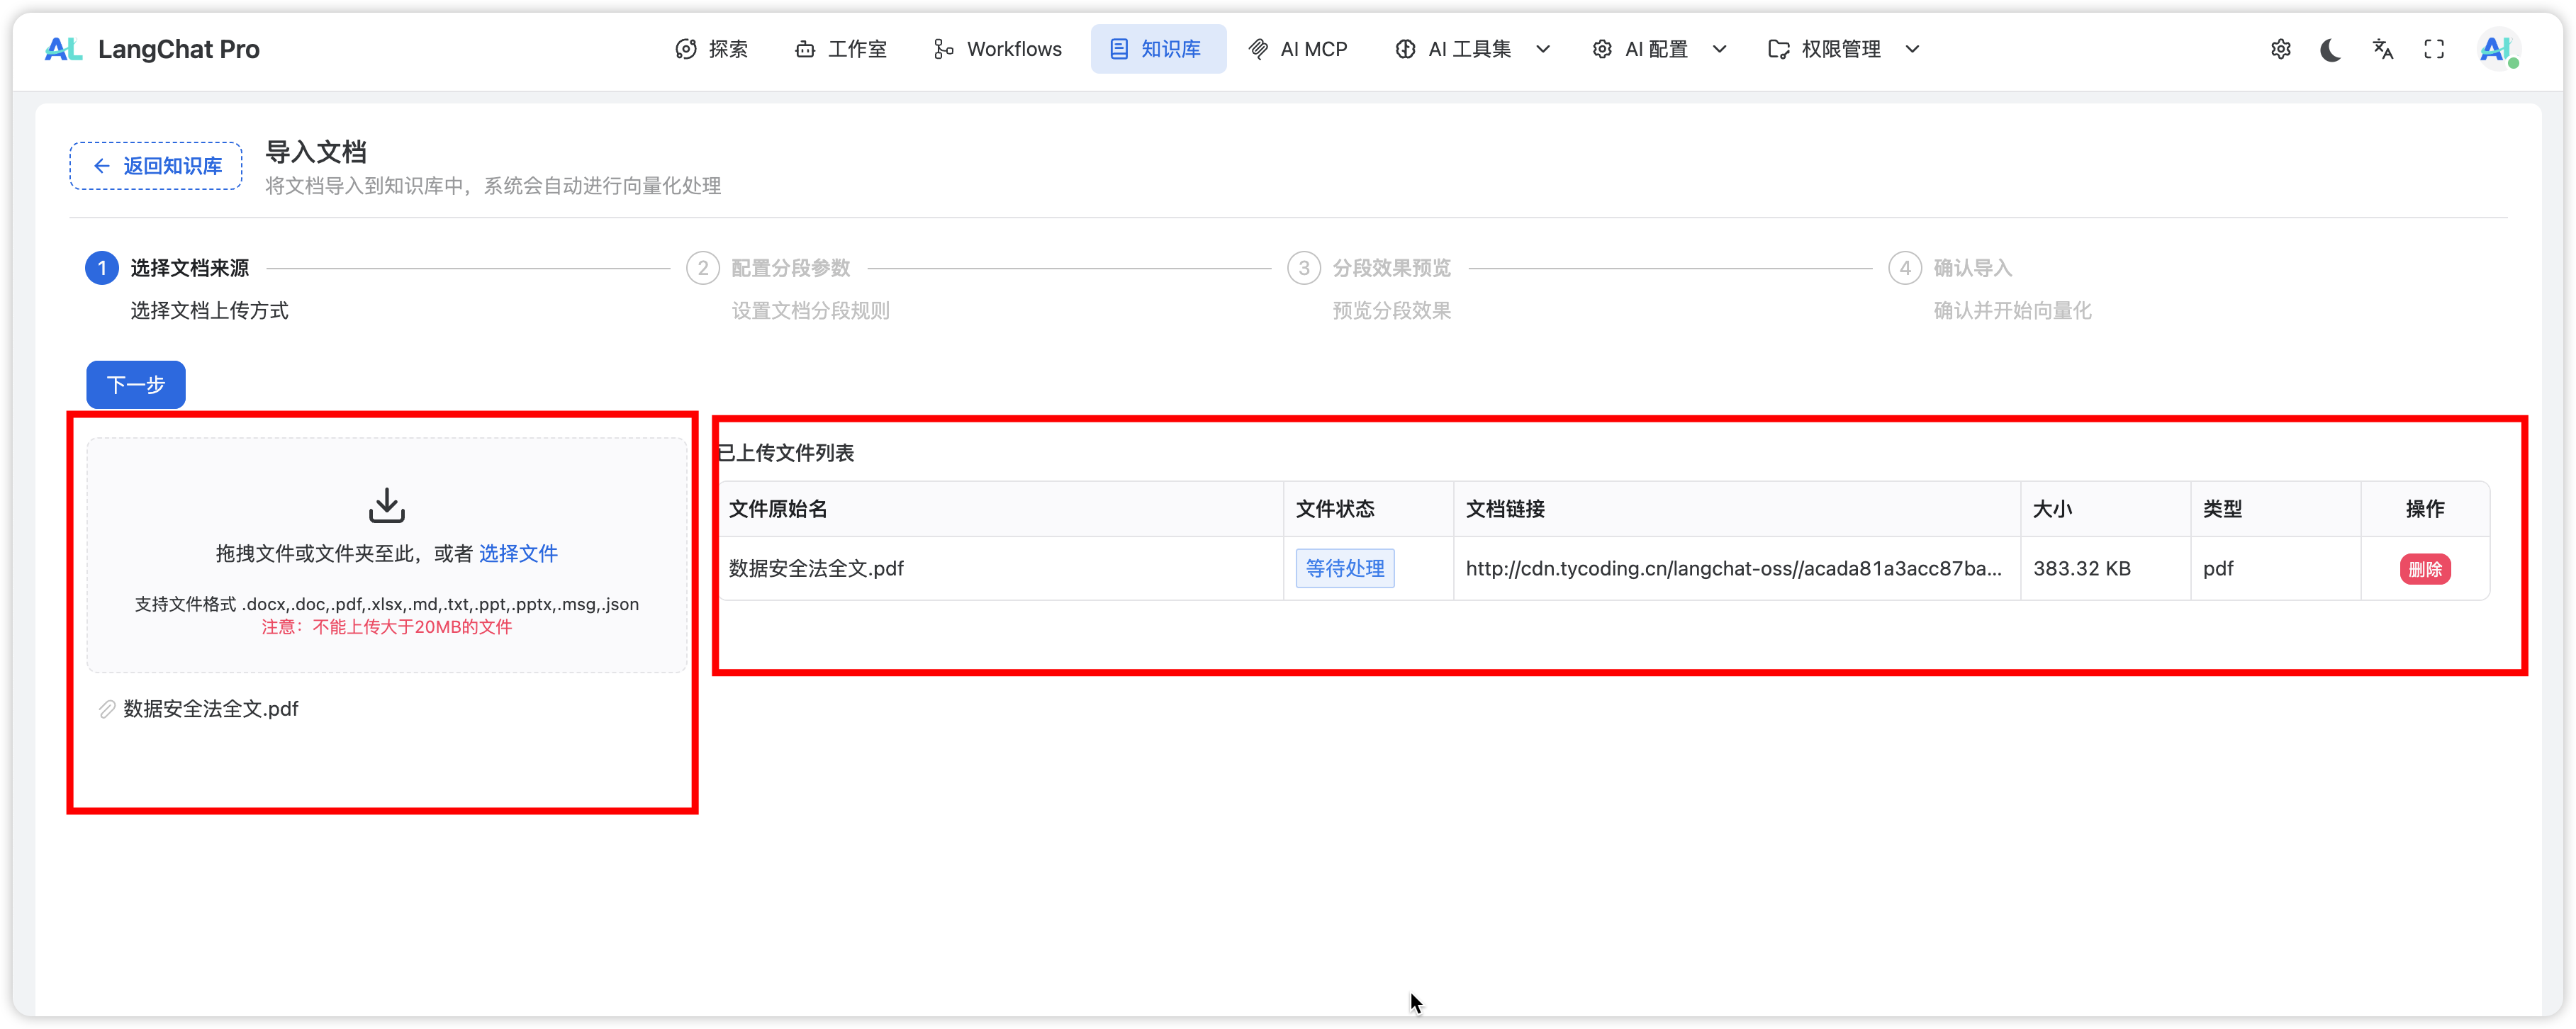
Task: Click the settings gear icon in header
Action: point(2280,49)
